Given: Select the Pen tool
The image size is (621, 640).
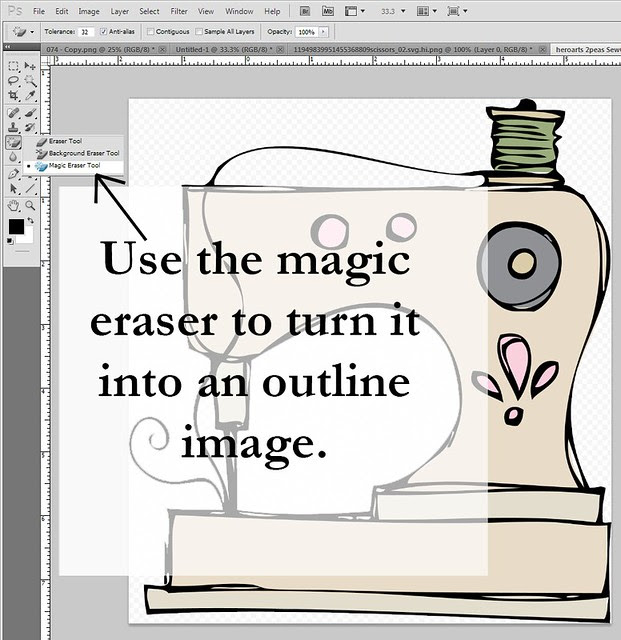Looking at the screenshot, I should pos(13,173).
